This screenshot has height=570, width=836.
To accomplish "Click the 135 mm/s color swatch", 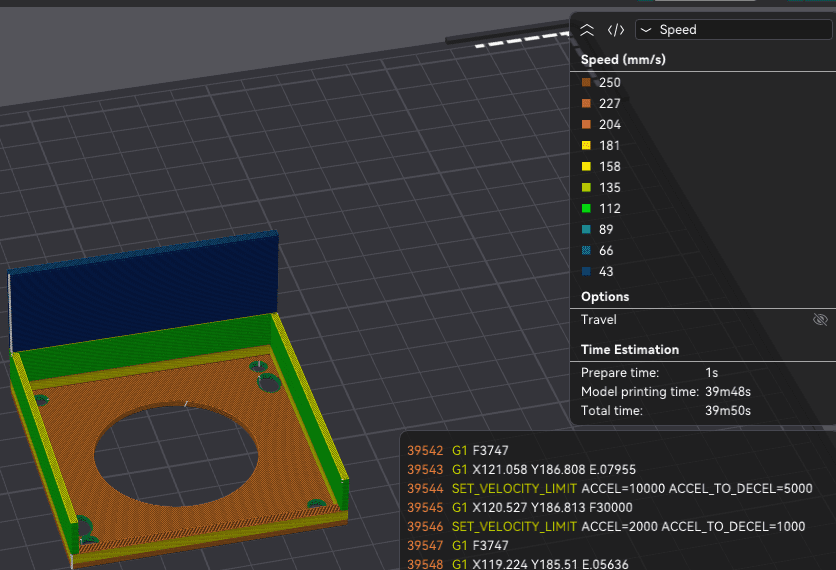I will 586,187.
